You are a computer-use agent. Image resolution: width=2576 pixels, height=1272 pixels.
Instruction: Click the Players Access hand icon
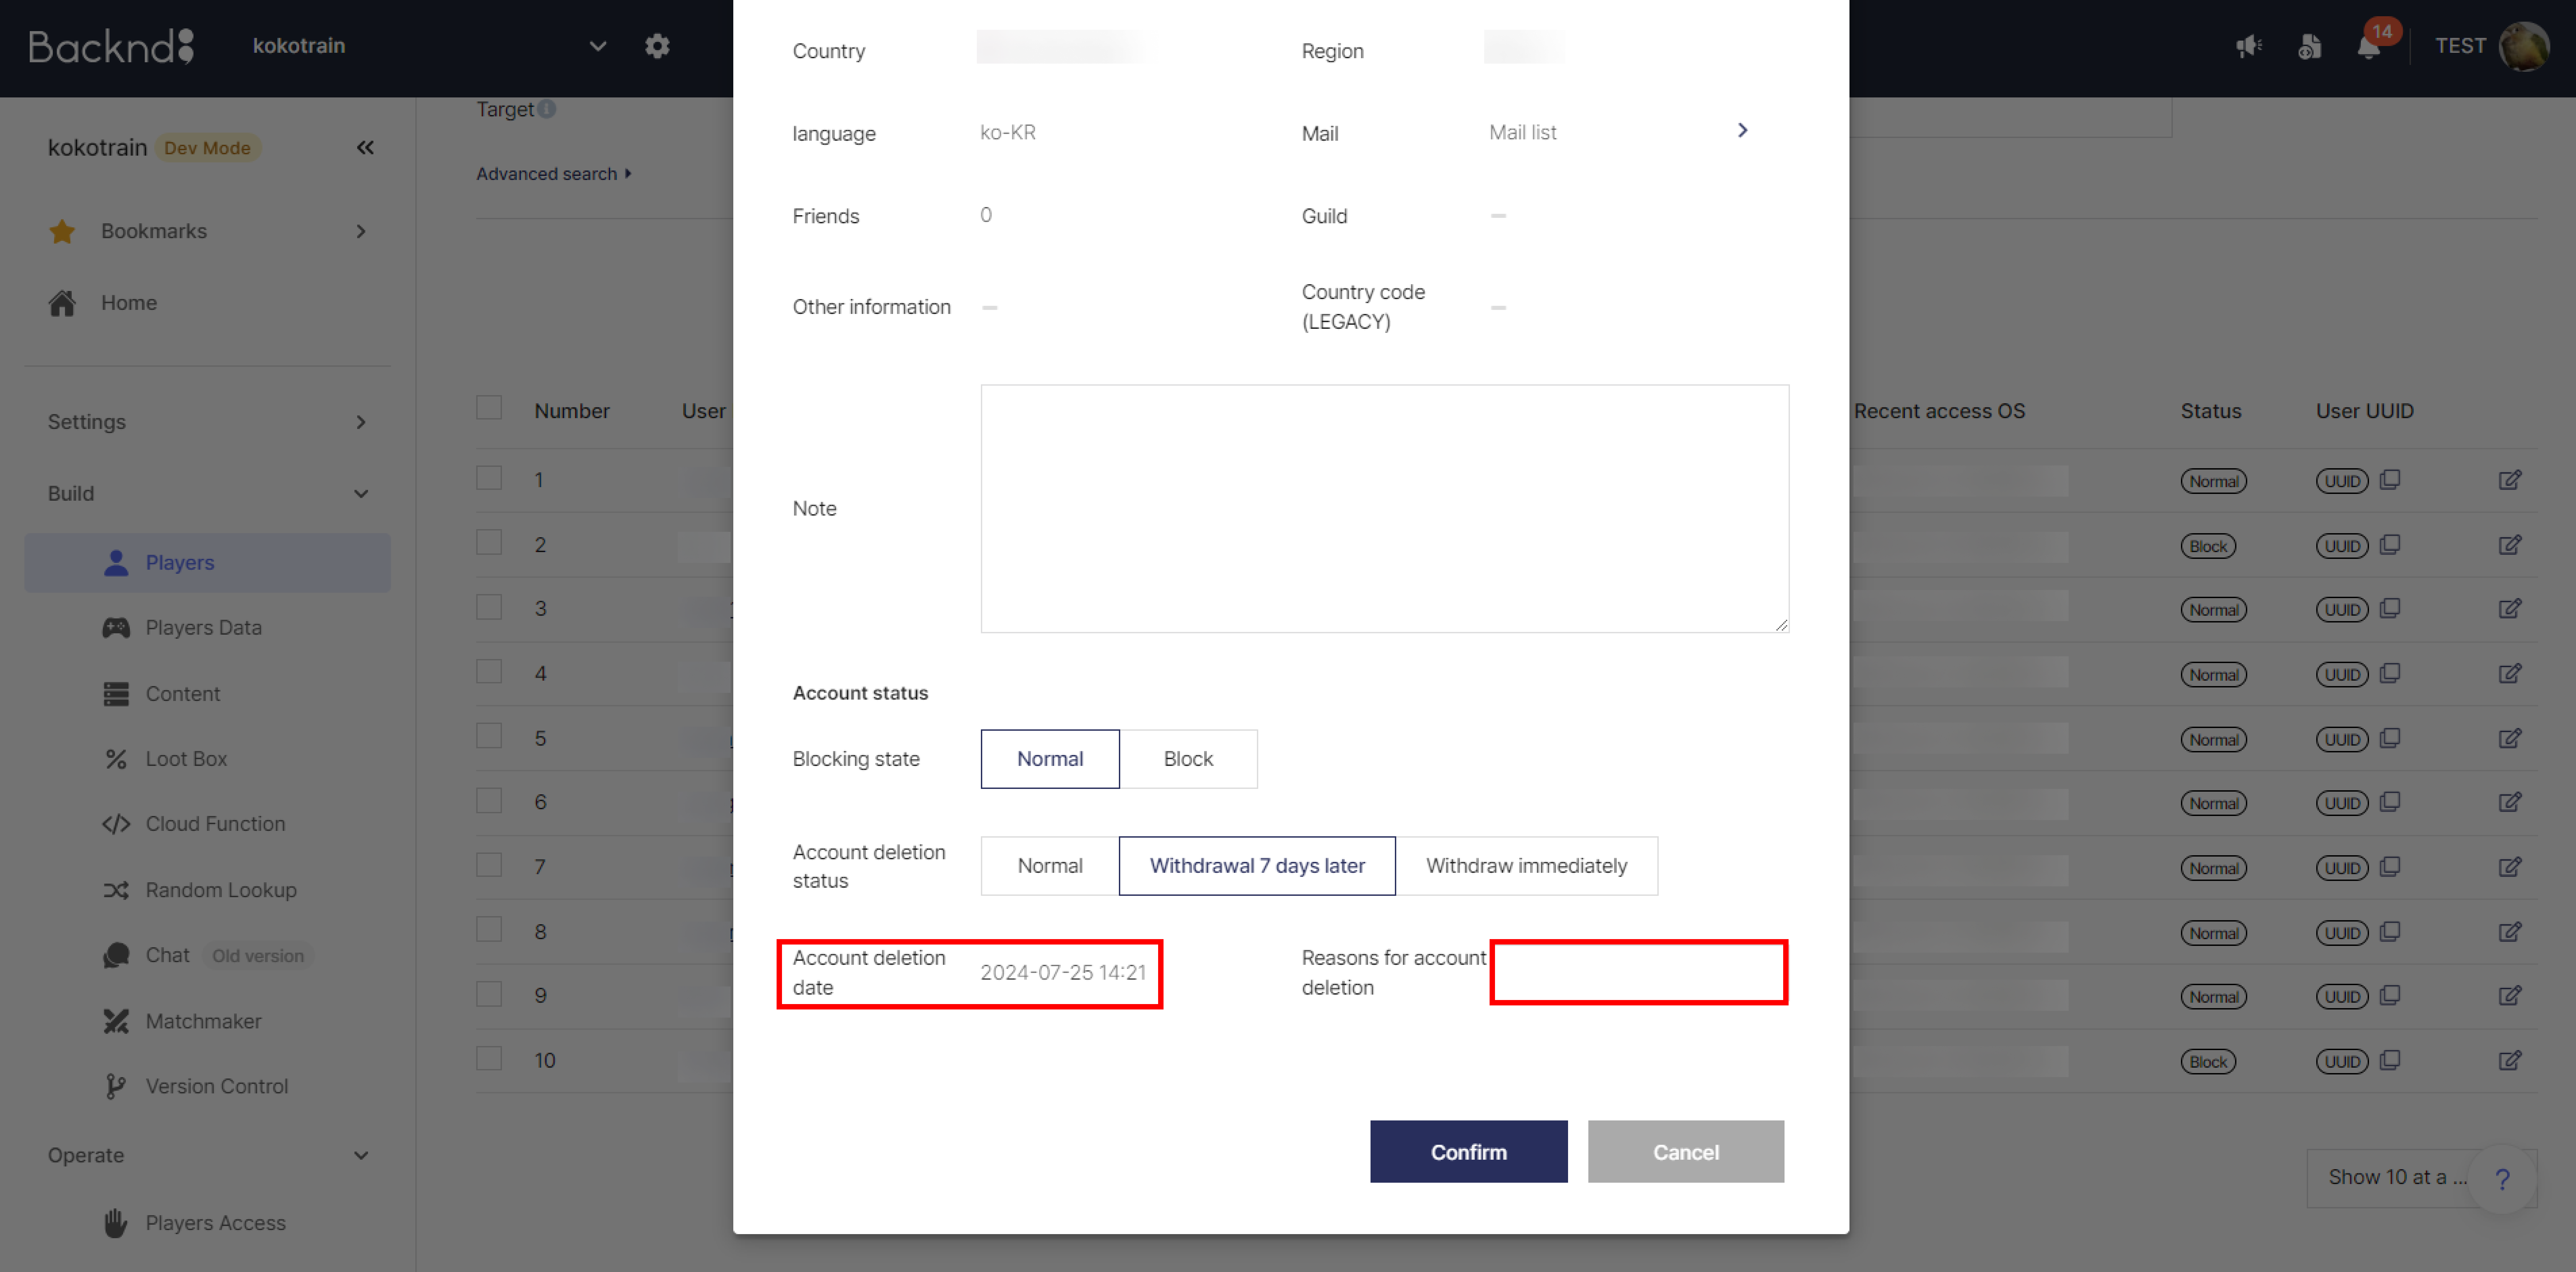(116, 1223)
